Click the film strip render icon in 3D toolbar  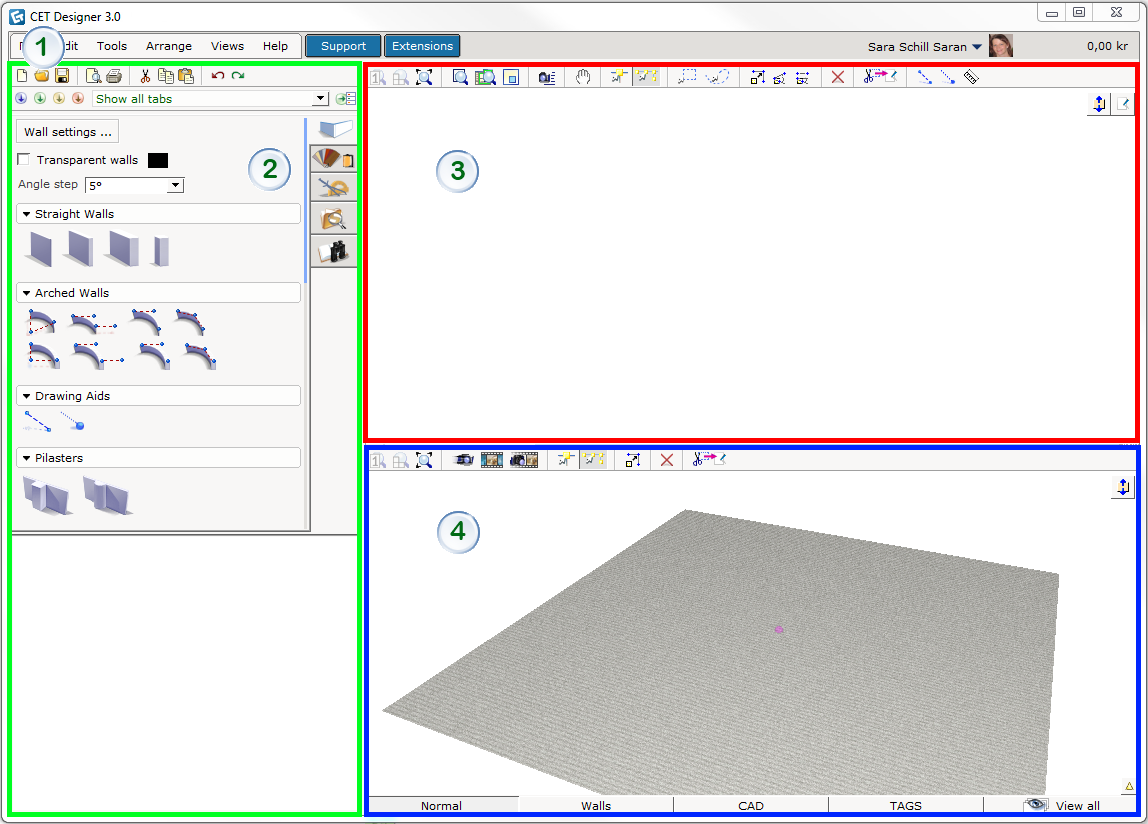[x=492, y=460]
